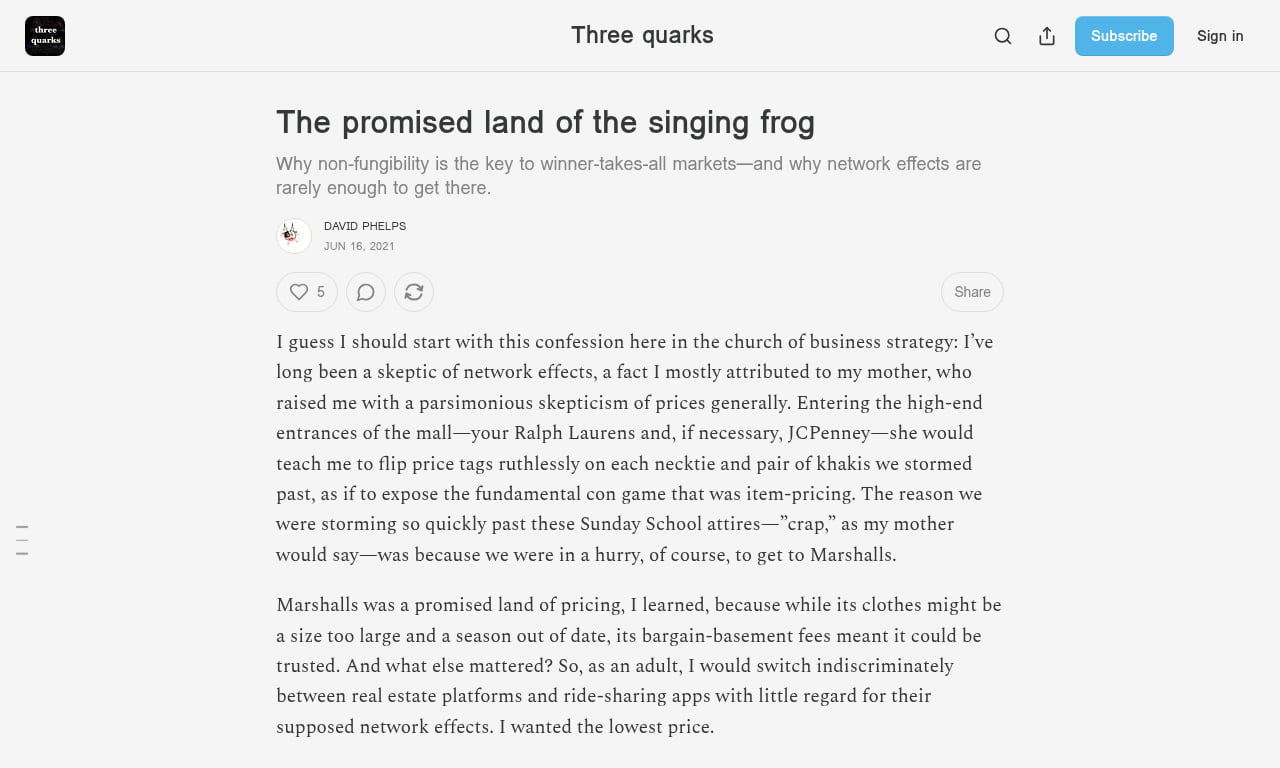Click the search magnifier icon

coord(1003,36)
